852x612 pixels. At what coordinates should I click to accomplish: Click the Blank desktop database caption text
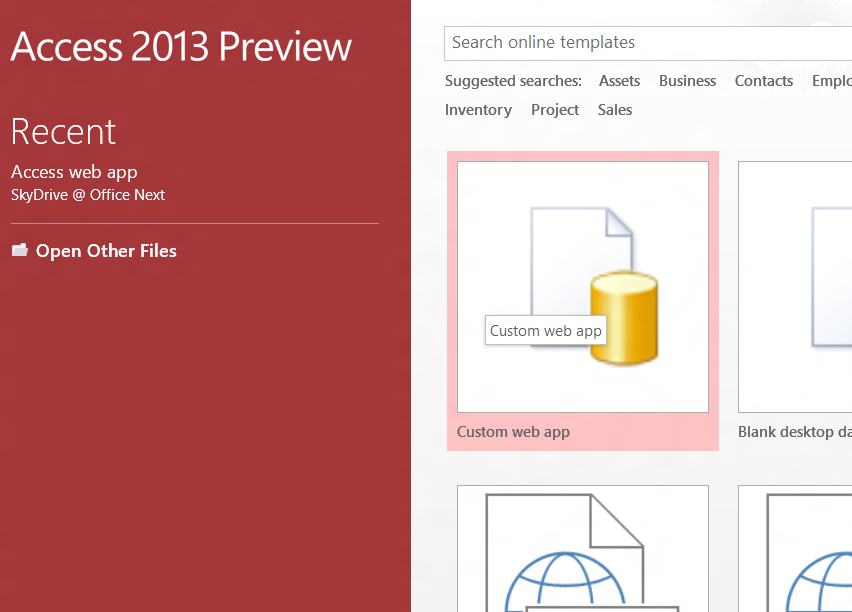(794, 432)
